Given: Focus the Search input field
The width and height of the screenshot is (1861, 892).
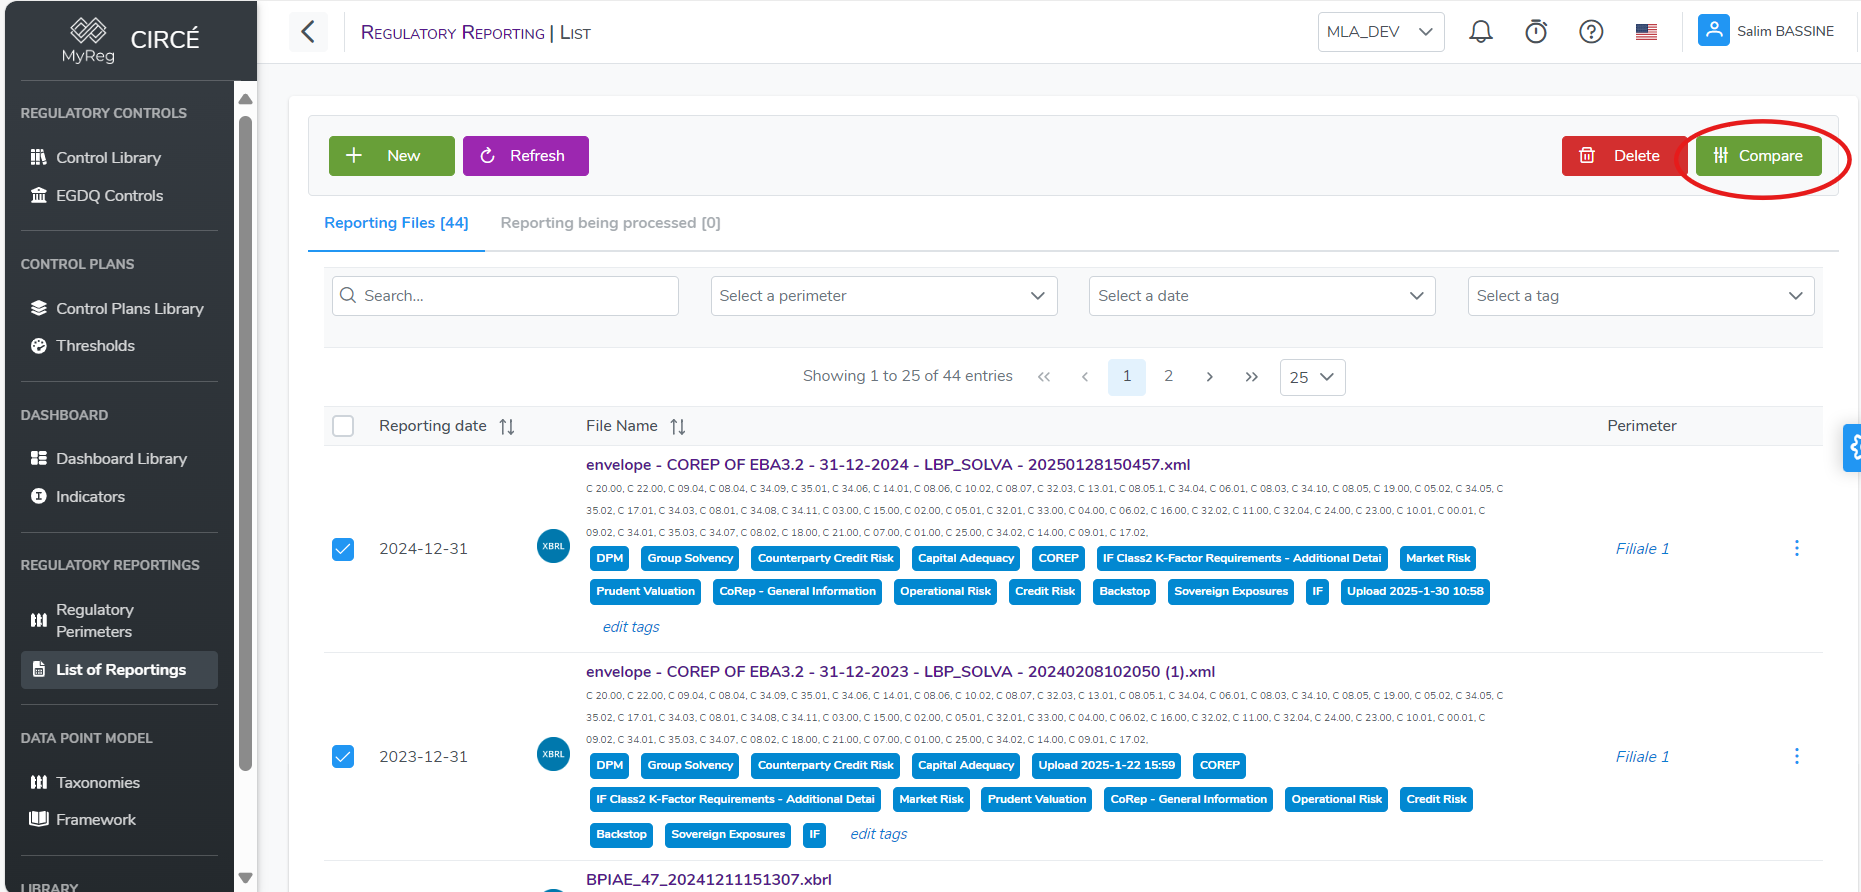Looking at the screenshot, I should click(505, 296).
